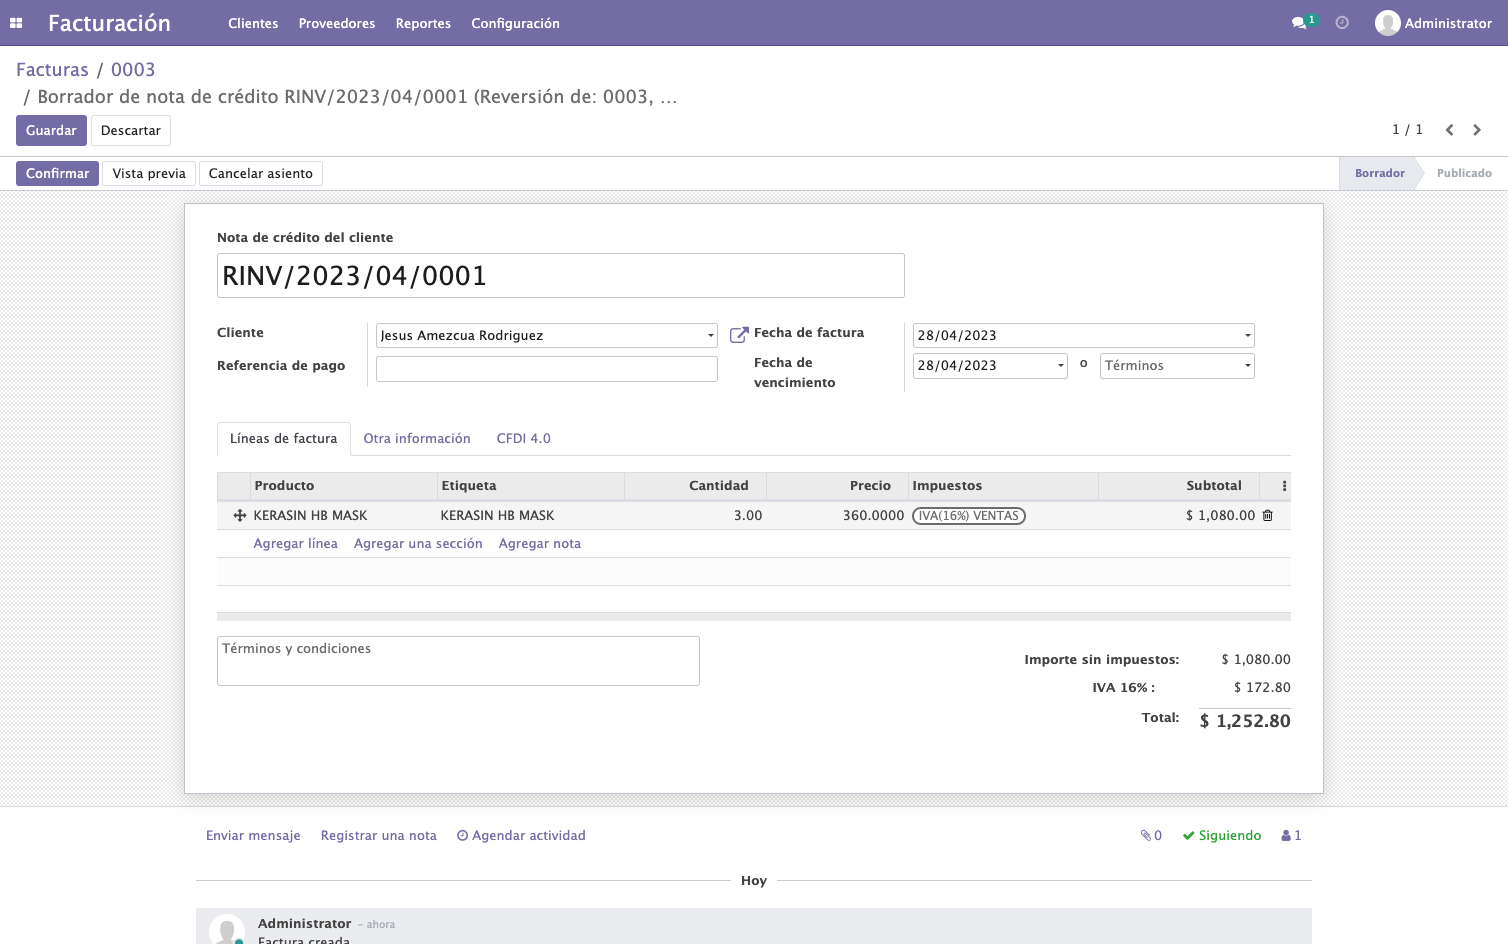Image resolution: width=1508 pixels, height=944 pixels.
Task: Click Agendar actividad in chatter
Action: (x=521, y=836)
